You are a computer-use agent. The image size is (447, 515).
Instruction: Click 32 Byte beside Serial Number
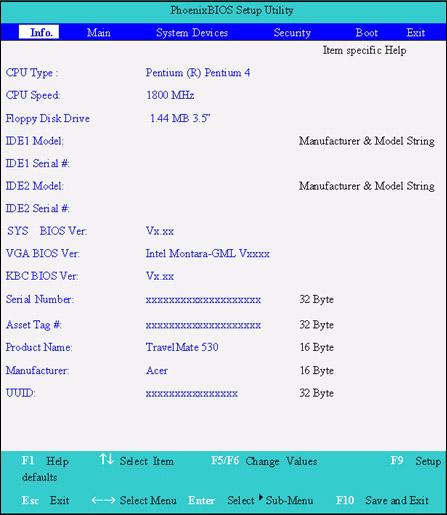click(x=316, y=299)
